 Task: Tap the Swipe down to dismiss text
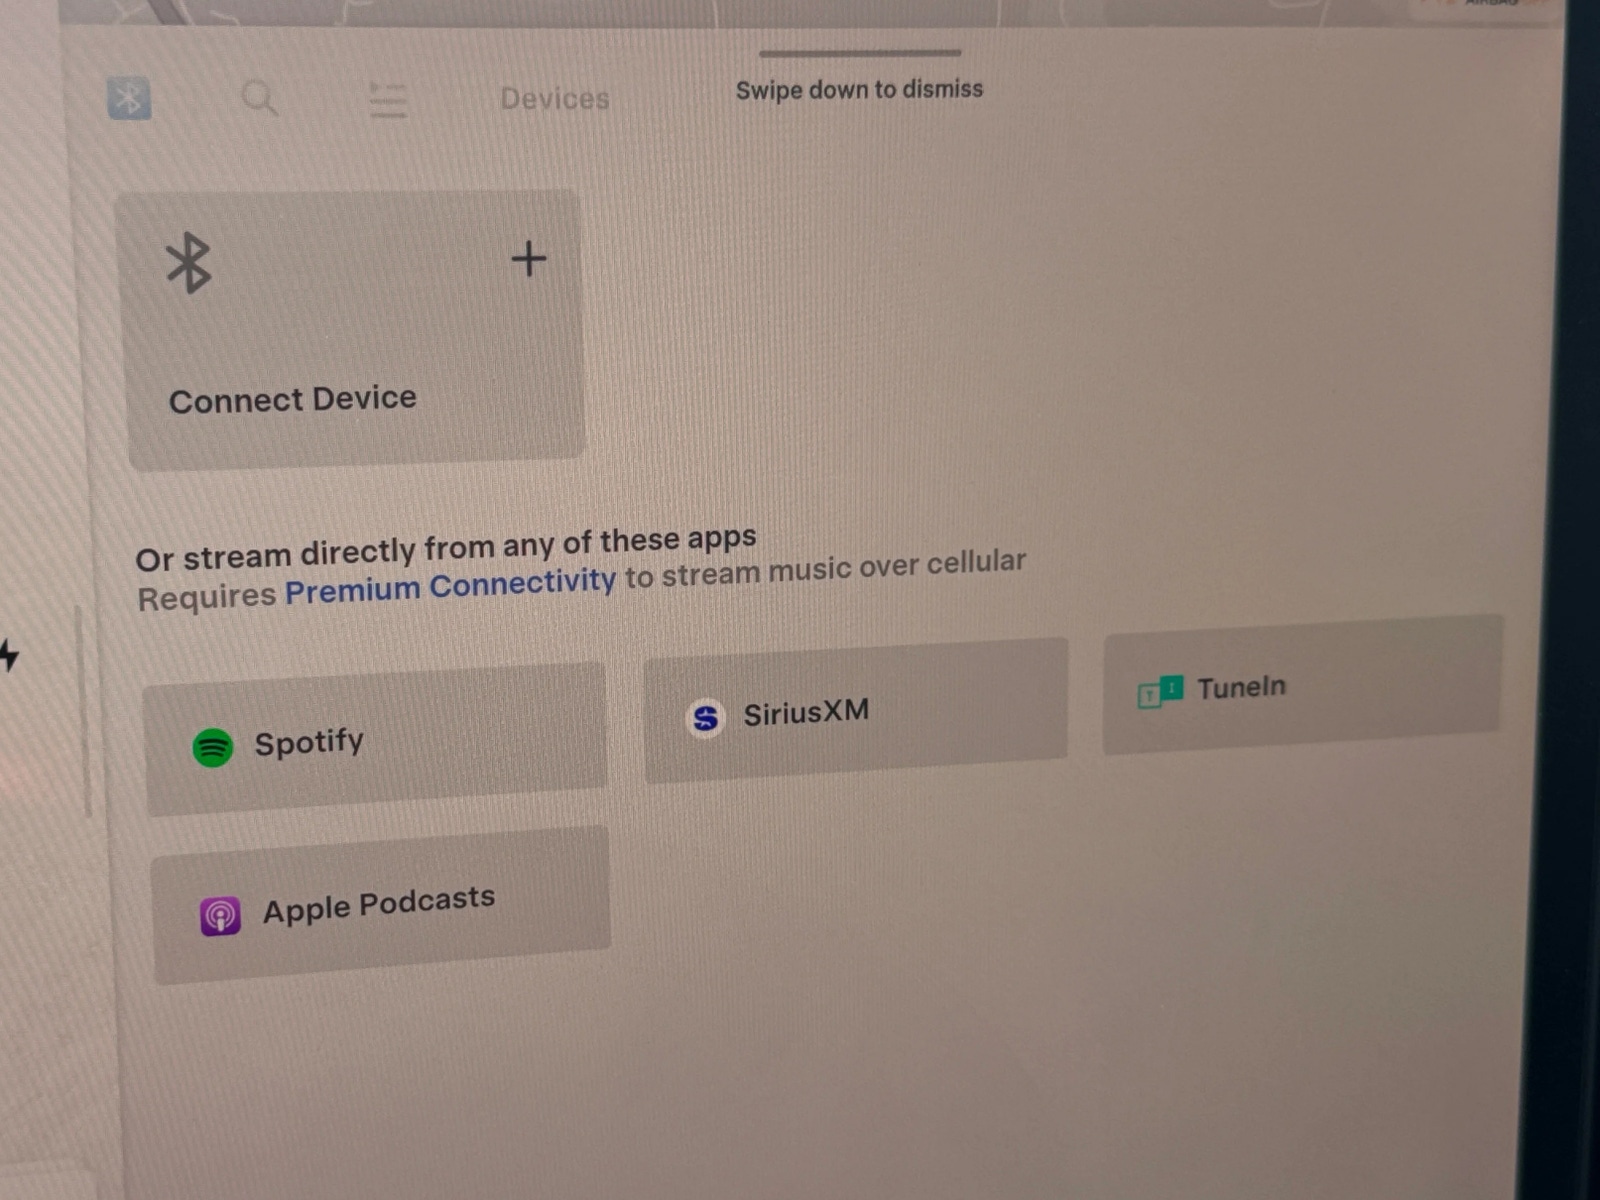pyautogui.click(x=859, y=90)
